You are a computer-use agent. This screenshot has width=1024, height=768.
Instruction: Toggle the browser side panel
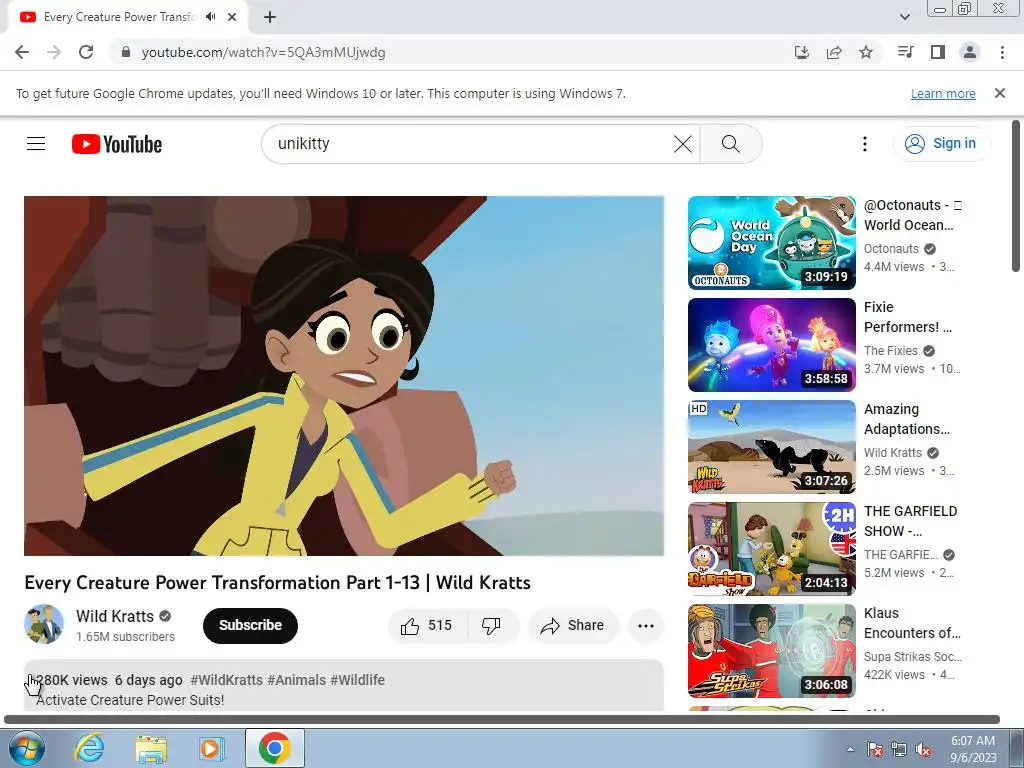[938, 52]
